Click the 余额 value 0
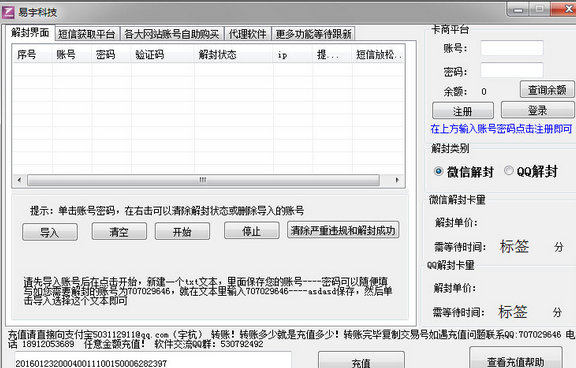The height and width of the screenshot is (368, 576). (x=484, y=91)
